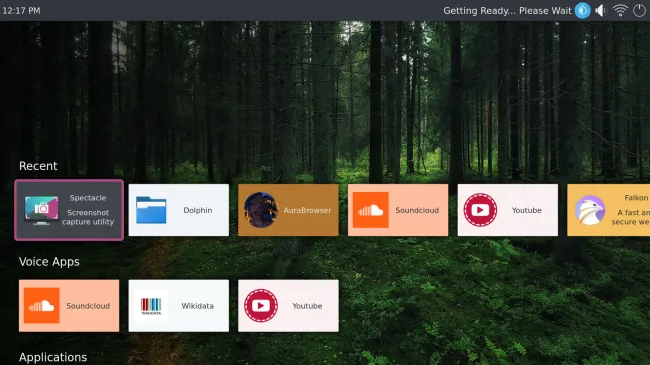Select the Voice Apps section heading
This screenshot has width=650, height=365.
49,262
